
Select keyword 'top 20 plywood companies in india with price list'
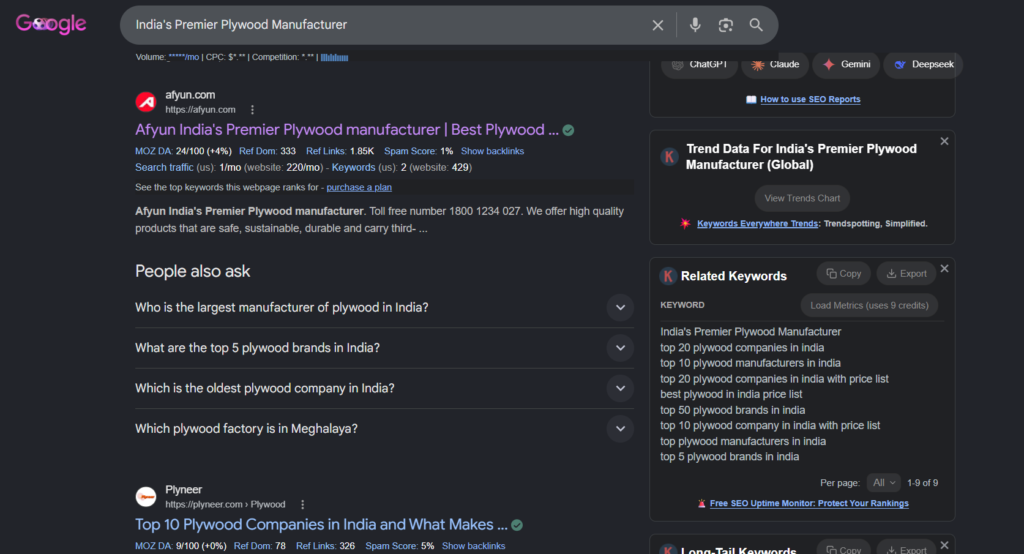(x=775, y=379)
